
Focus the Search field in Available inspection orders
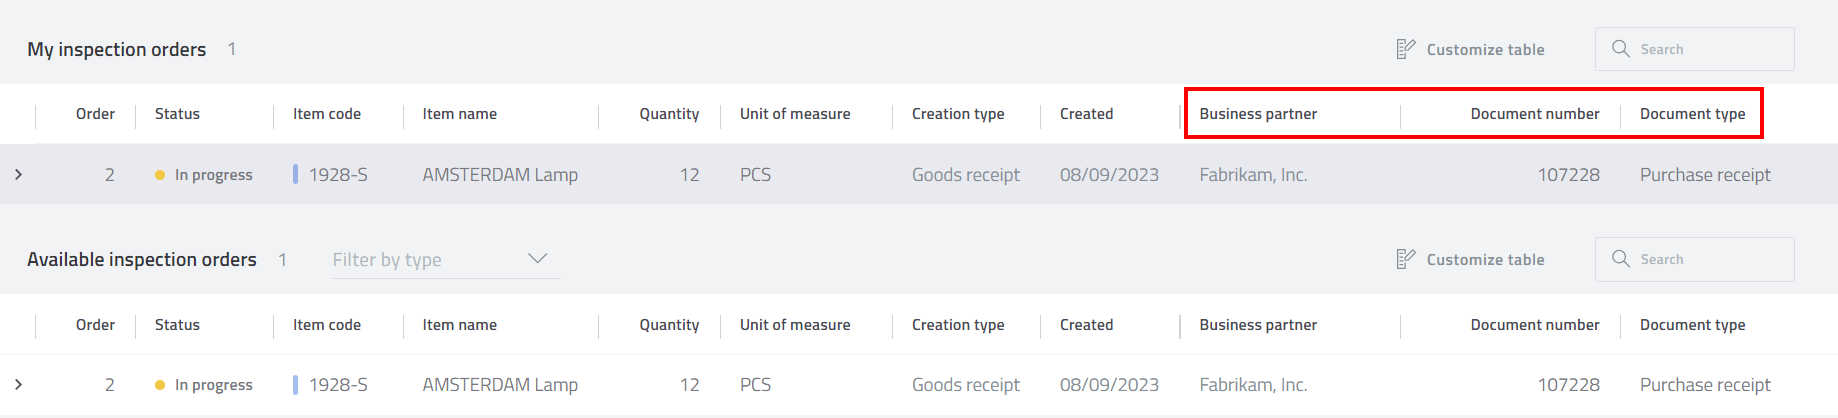1710,259
